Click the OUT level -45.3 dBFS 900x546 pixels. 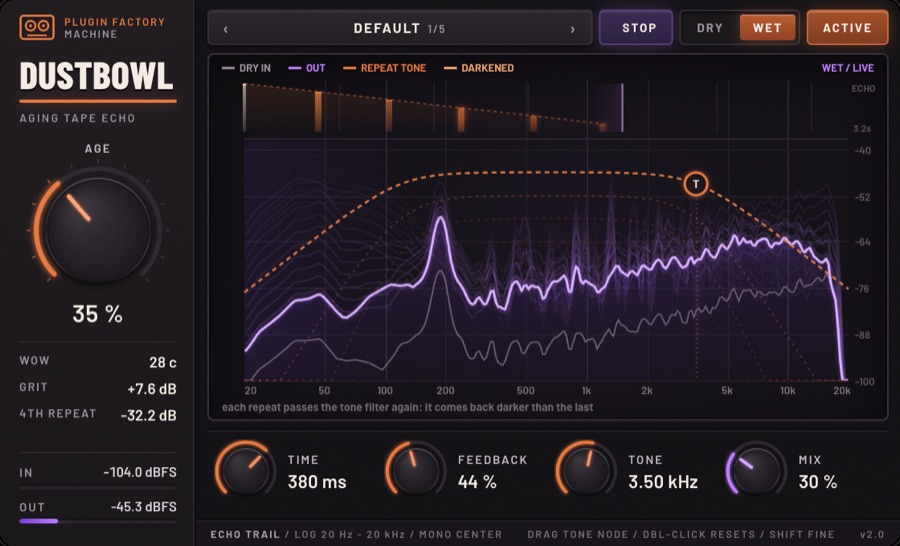[x=143, y=507]
